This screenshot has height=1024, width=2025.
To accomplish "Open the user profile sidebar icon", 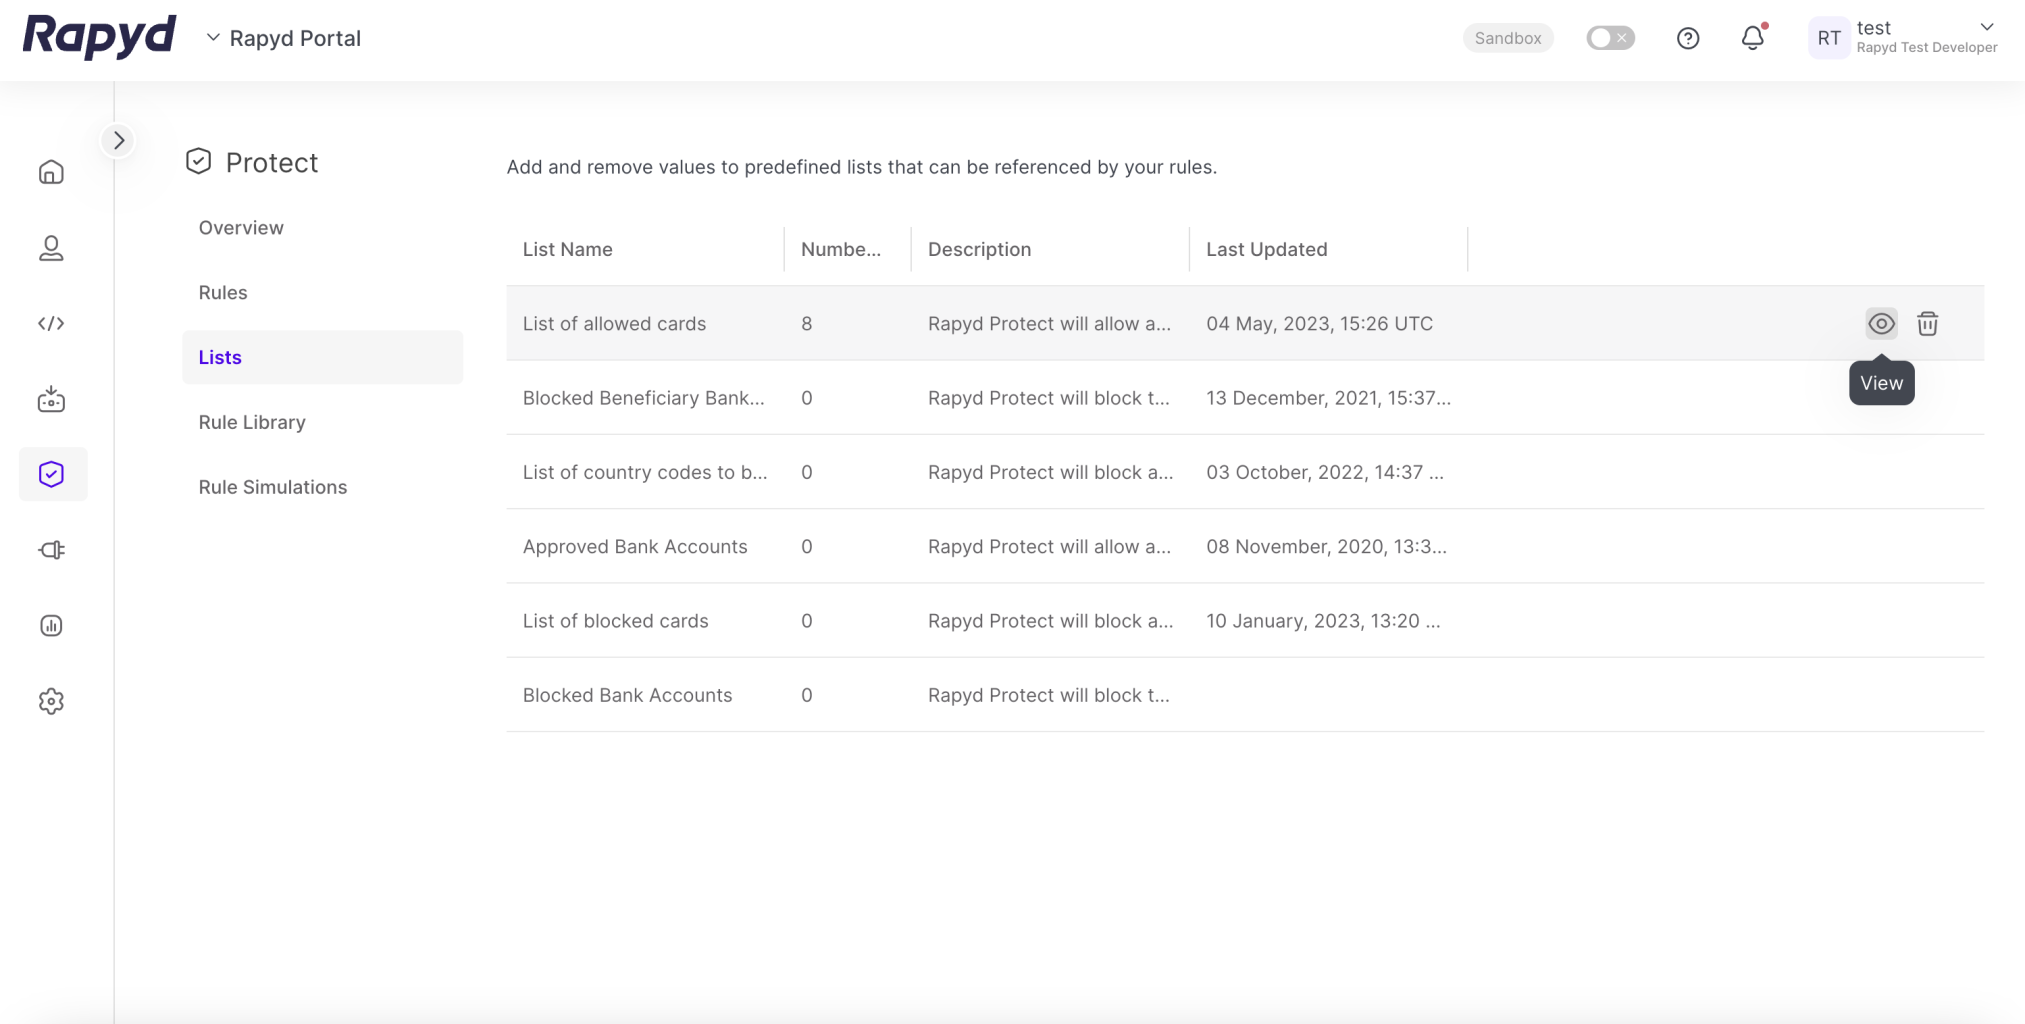I will (x=51, y=248).
